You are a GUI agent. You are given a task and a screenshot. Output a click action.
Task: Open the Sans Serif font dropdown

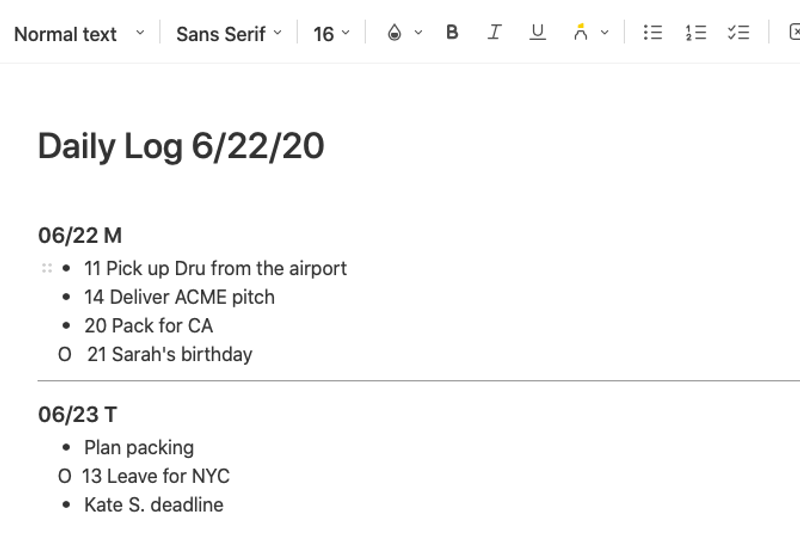click(x=229, y=34)
